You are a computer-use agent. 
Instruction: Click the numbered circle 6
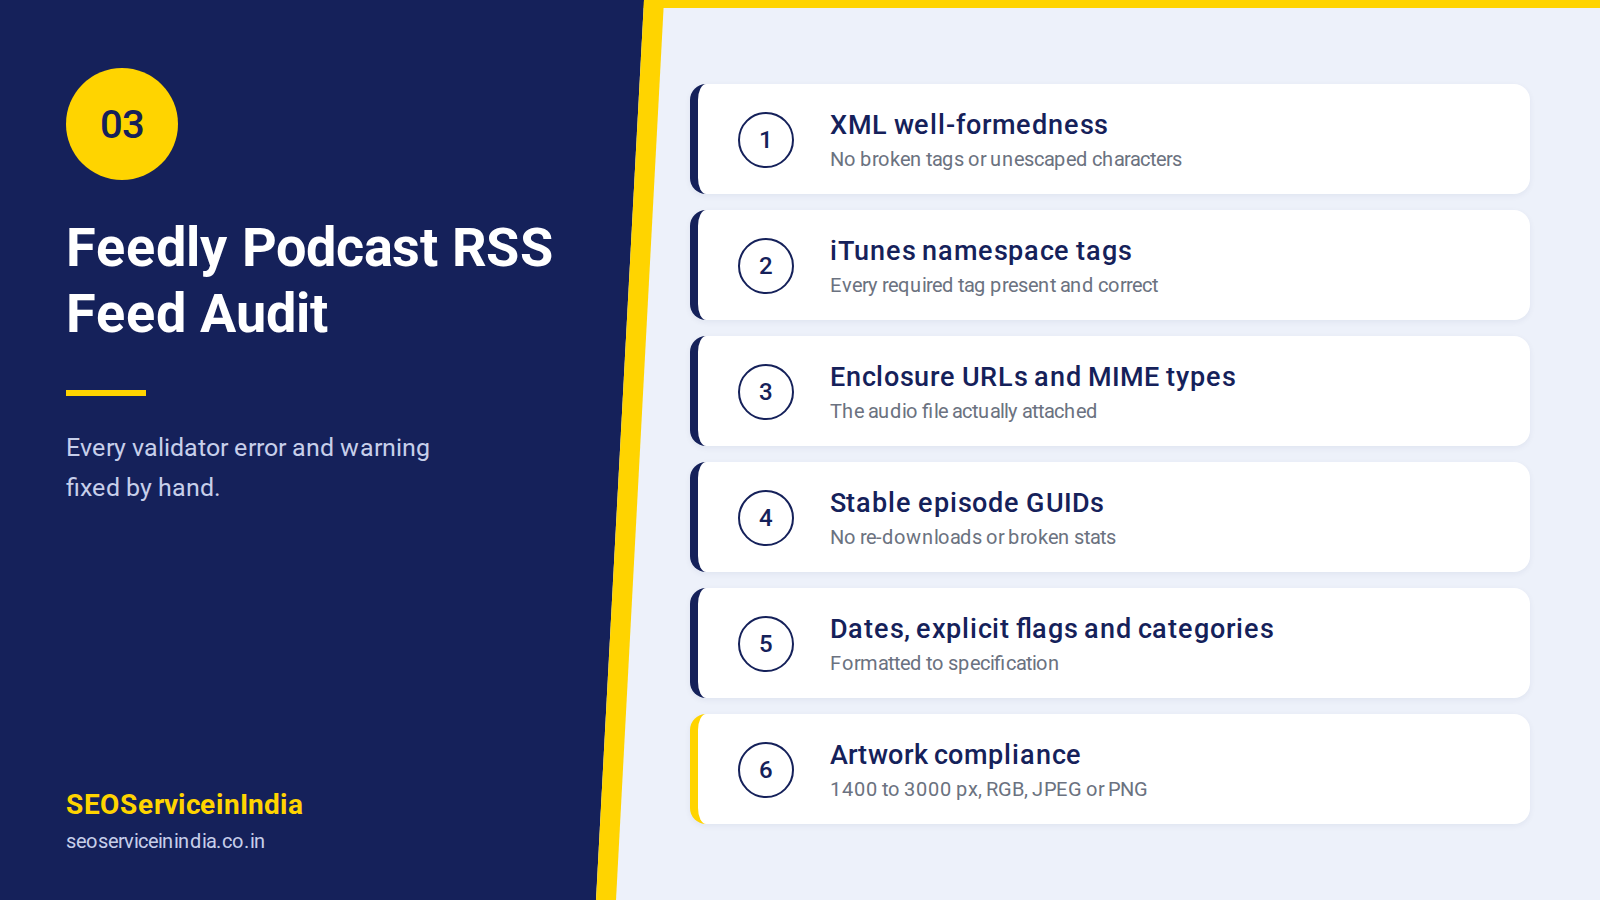[766, 770]
